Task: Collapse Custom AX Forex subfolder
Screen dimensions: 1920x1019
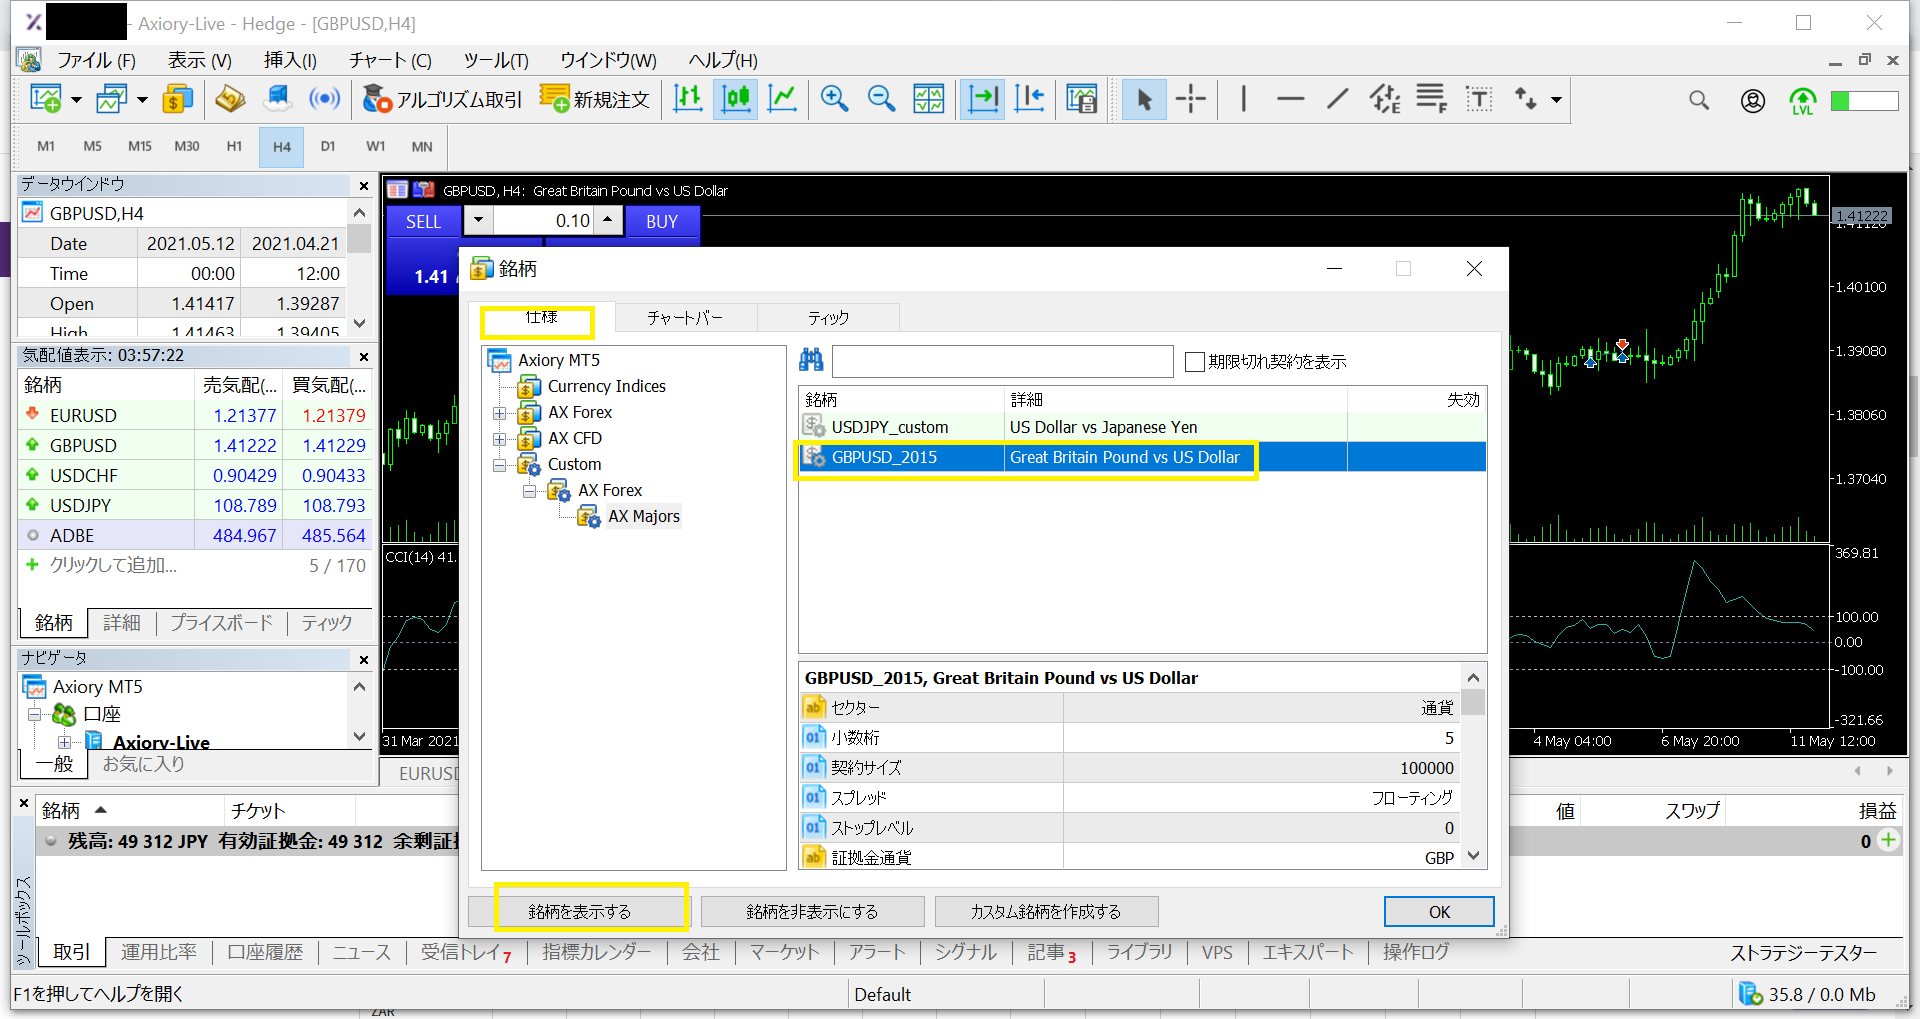Action: [529, 490]
